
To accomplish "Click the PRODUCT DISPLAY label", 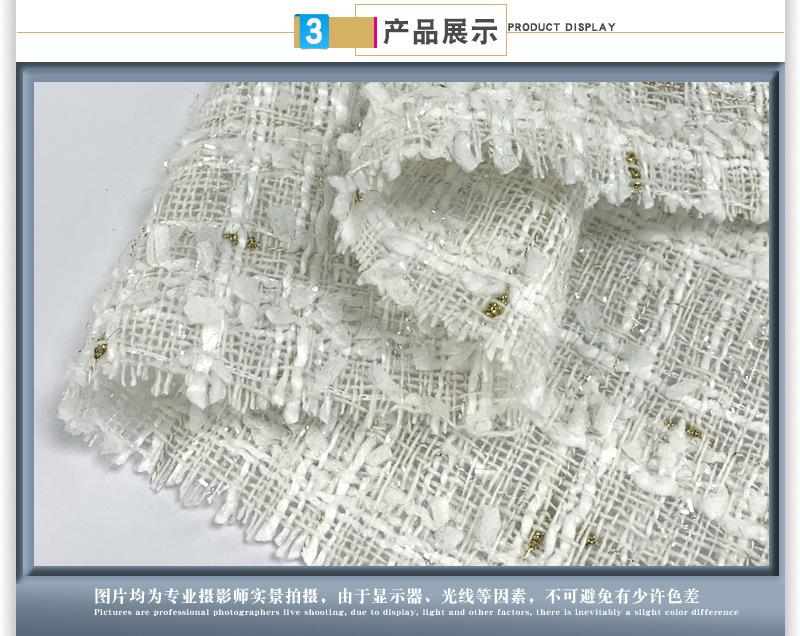I will pyautogui.click(x=562, y=27).
